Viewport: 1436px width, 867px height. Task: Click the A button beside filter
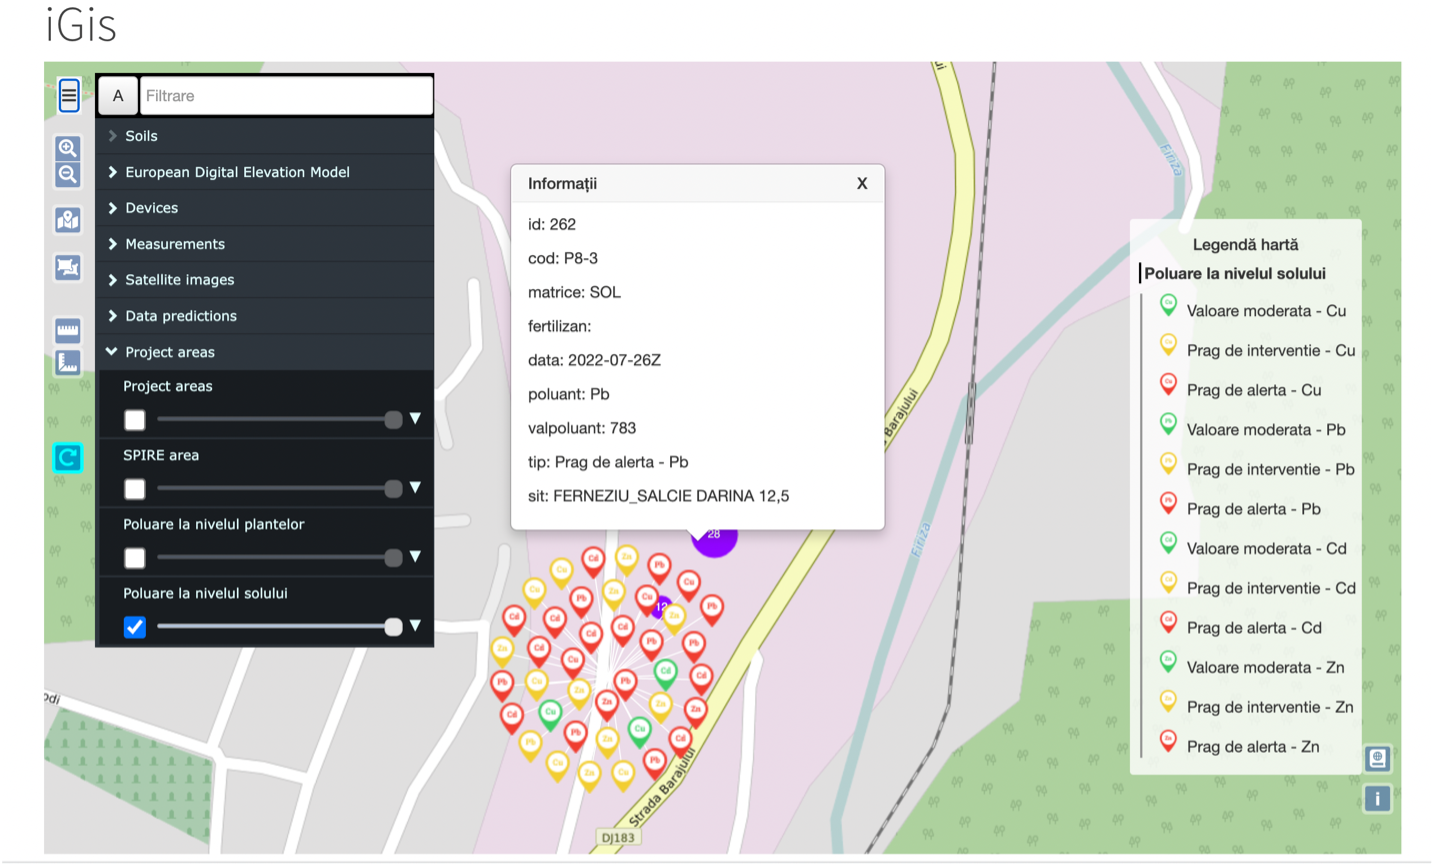click(118, 96)
